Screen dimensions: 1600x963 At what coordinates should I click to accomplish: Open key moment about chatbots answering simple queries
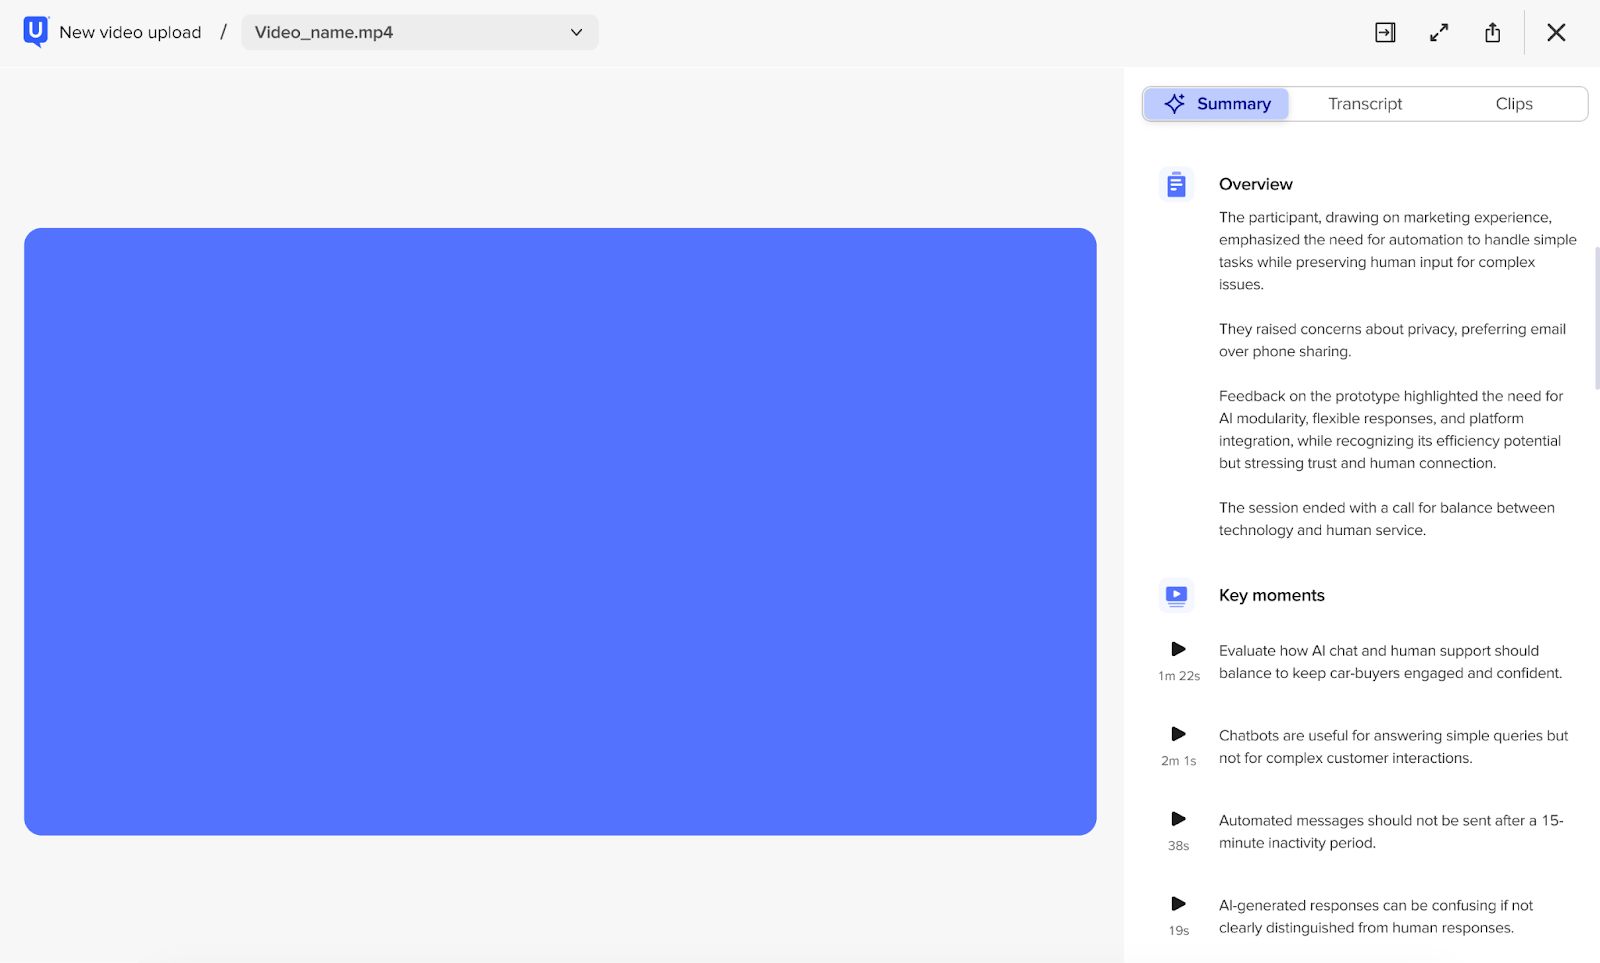point(1392,747)
